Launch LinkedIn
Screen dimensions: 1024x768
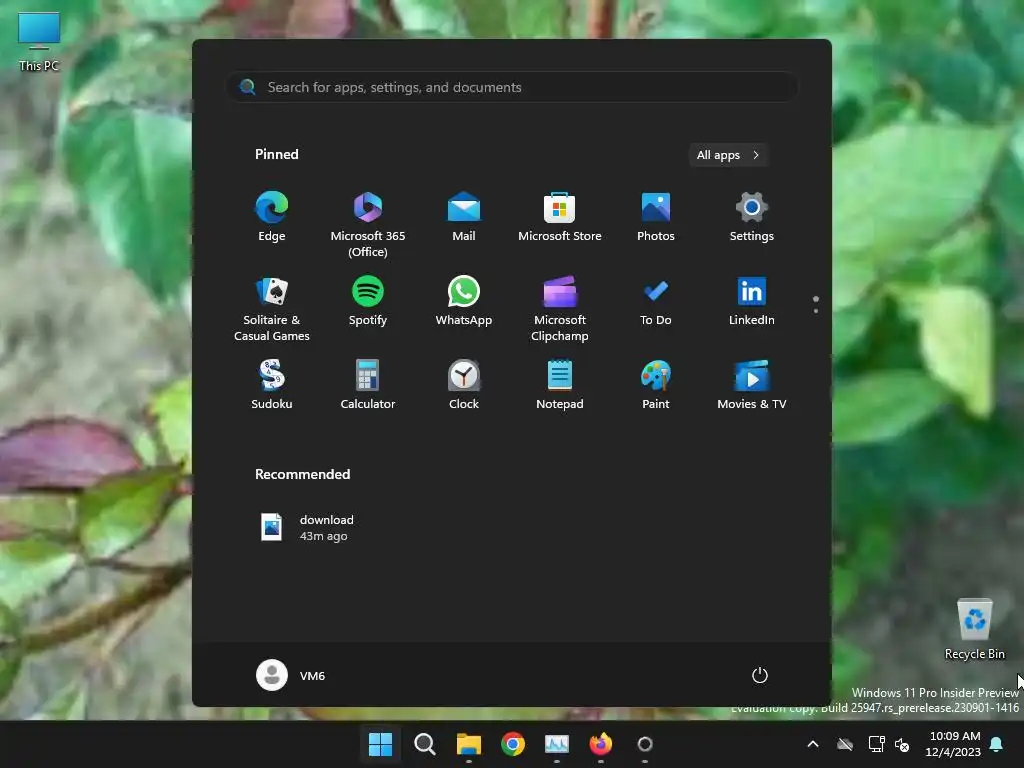(x=752, y=301)
